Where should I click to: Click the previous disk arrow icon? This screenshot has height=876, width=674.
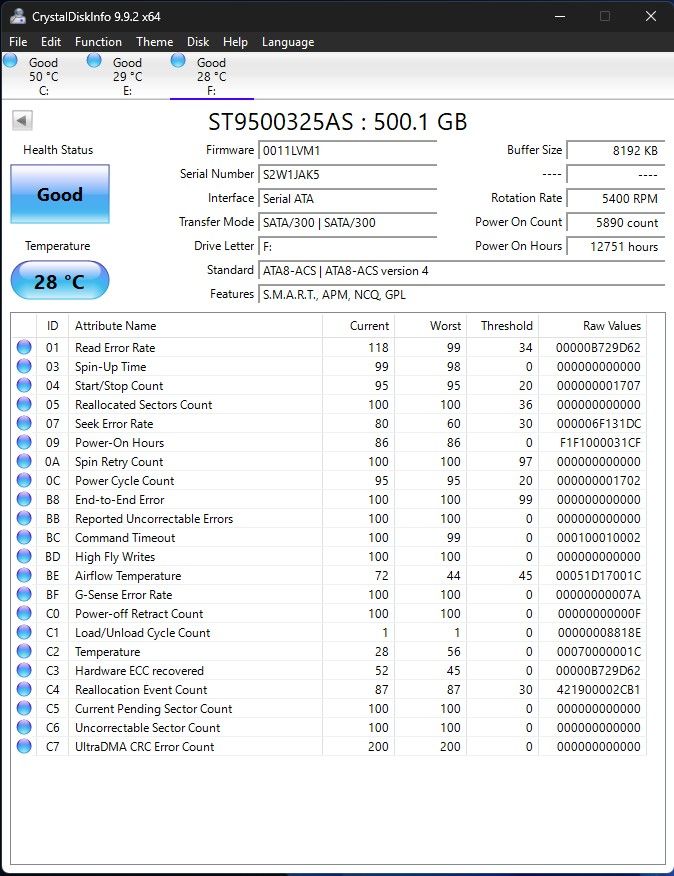pos(22,120)
